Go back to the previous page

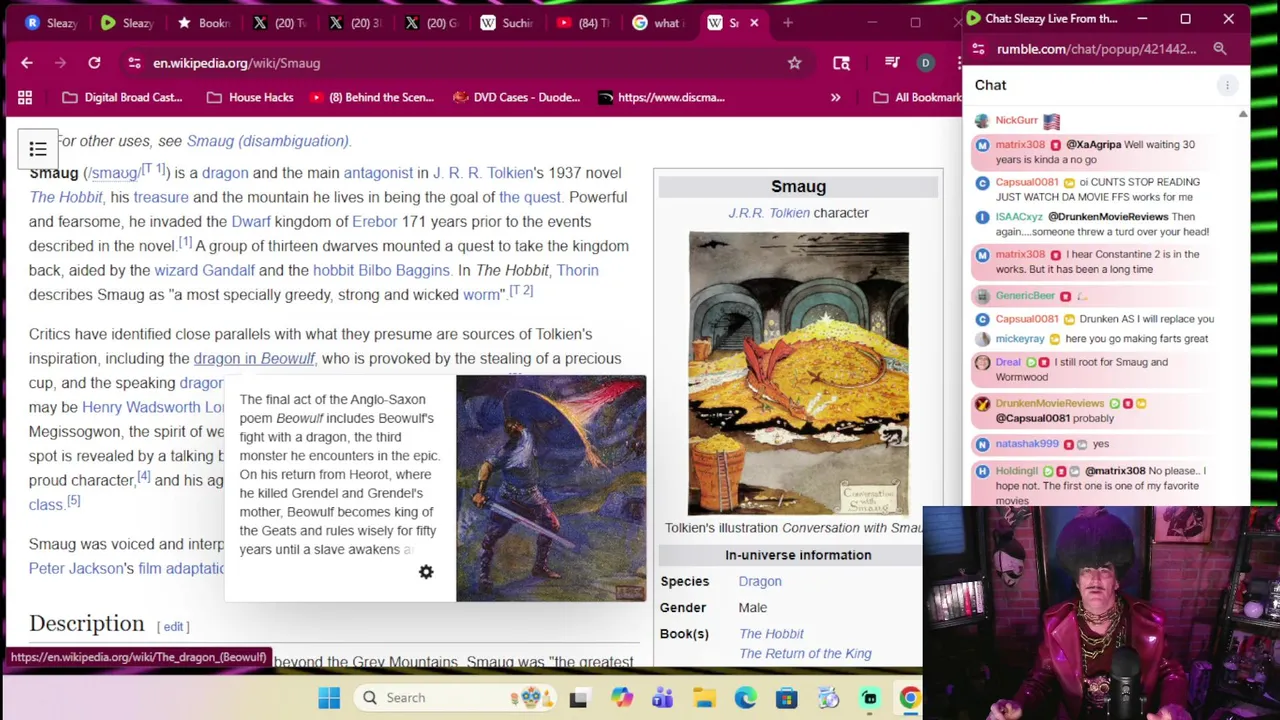[27, 63]
